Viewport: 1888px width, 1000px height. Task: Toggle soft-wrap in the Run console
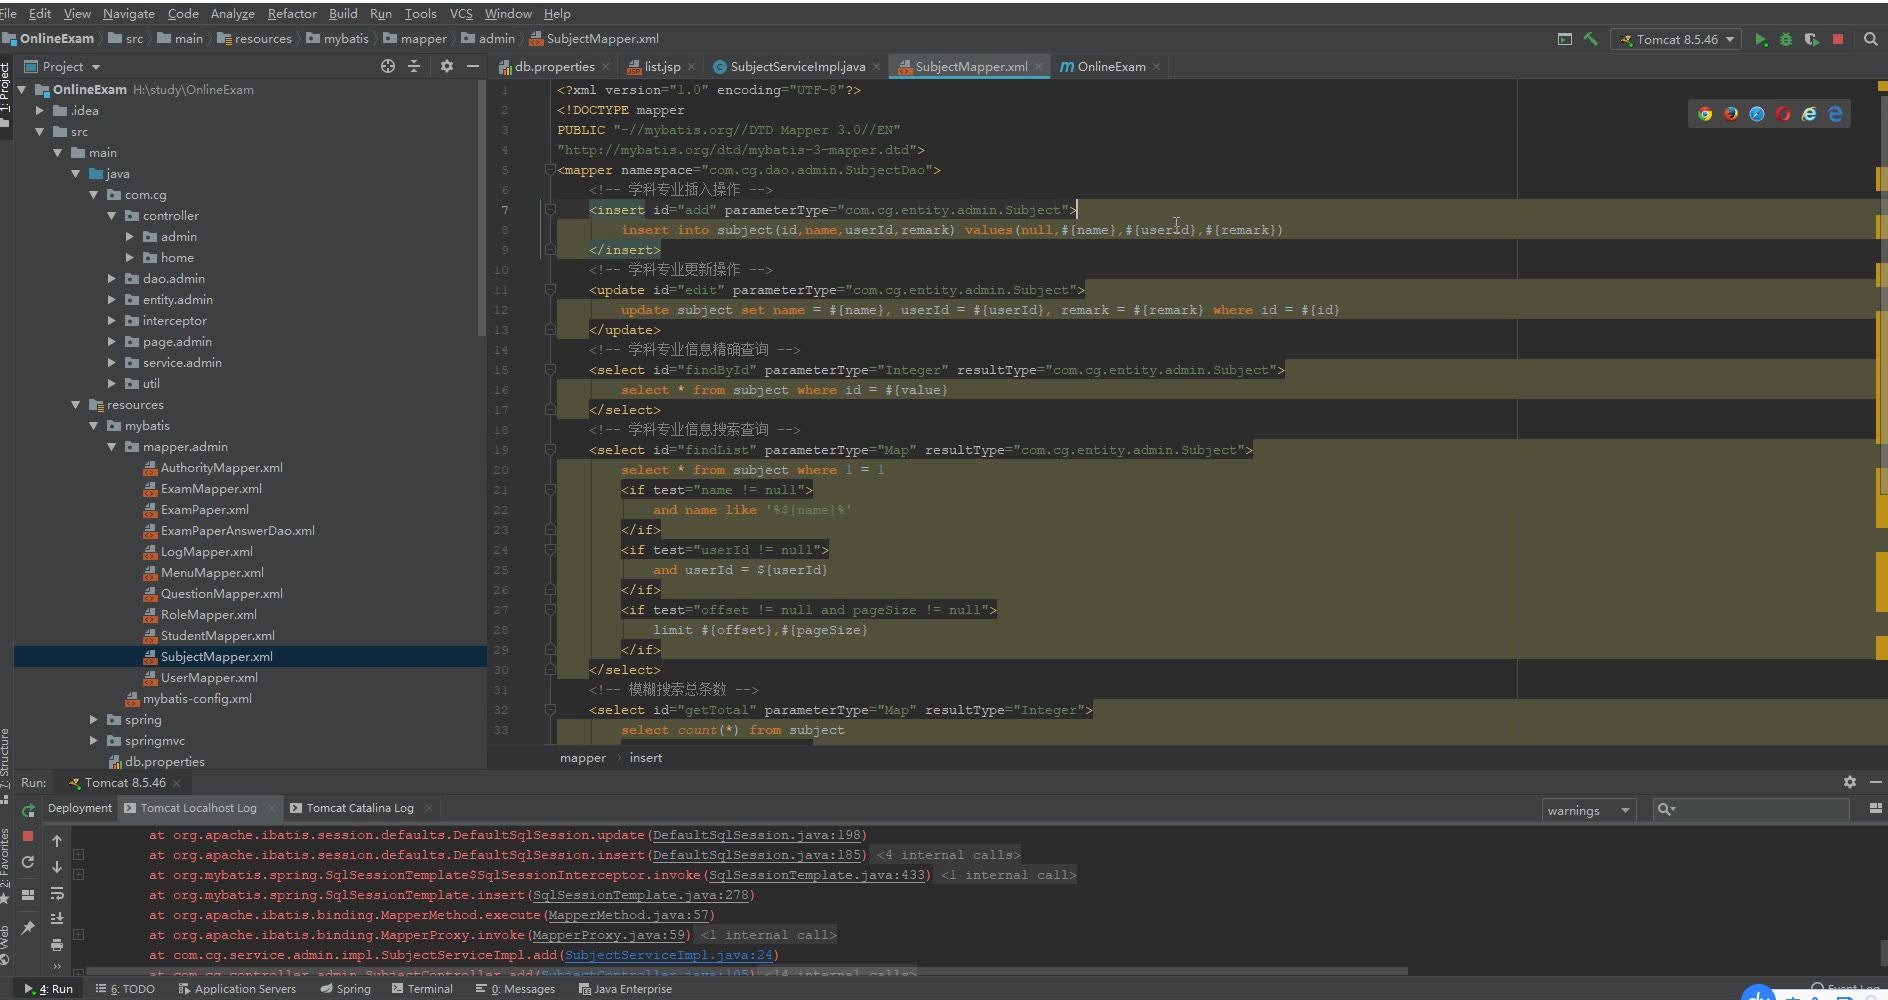click(57, 893)
